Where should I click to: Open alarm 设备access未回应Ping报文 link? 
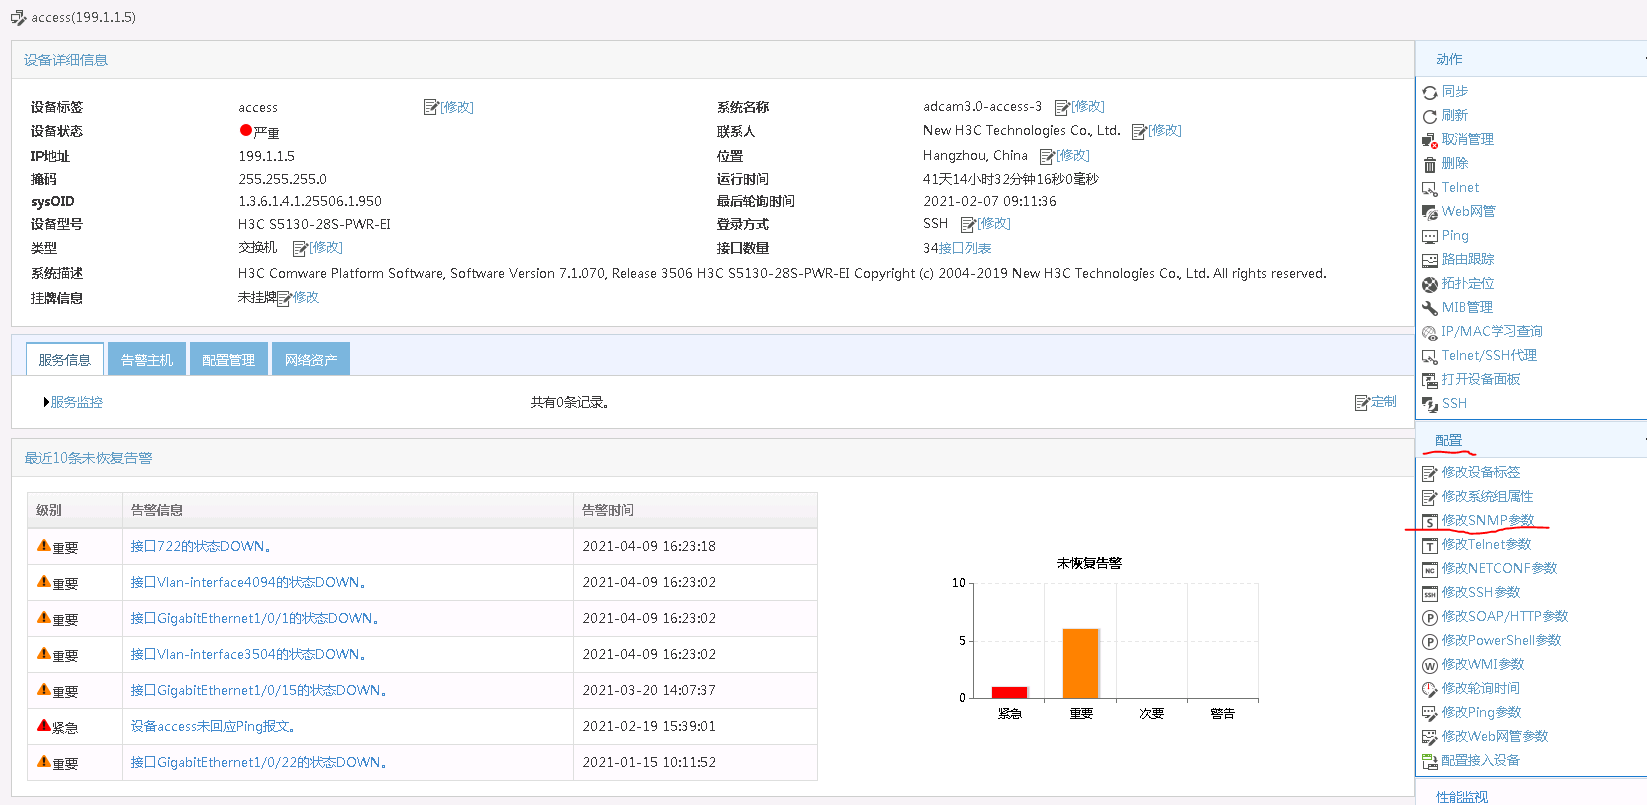pos(212,726)
